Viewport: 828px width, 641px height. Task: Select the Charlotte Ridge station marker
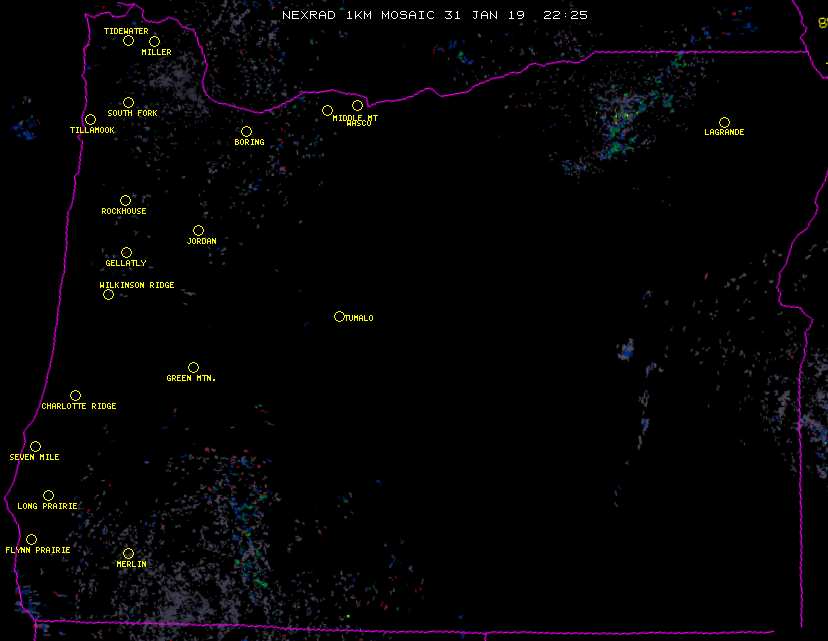pyautogui.click(x=75, y=395)
